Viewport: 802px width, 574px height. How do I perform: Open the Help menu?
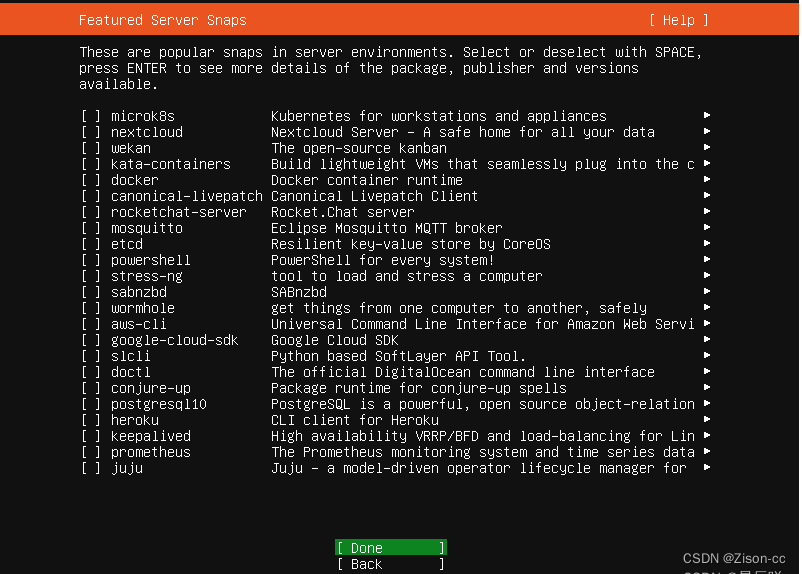(x=678, y=20)
